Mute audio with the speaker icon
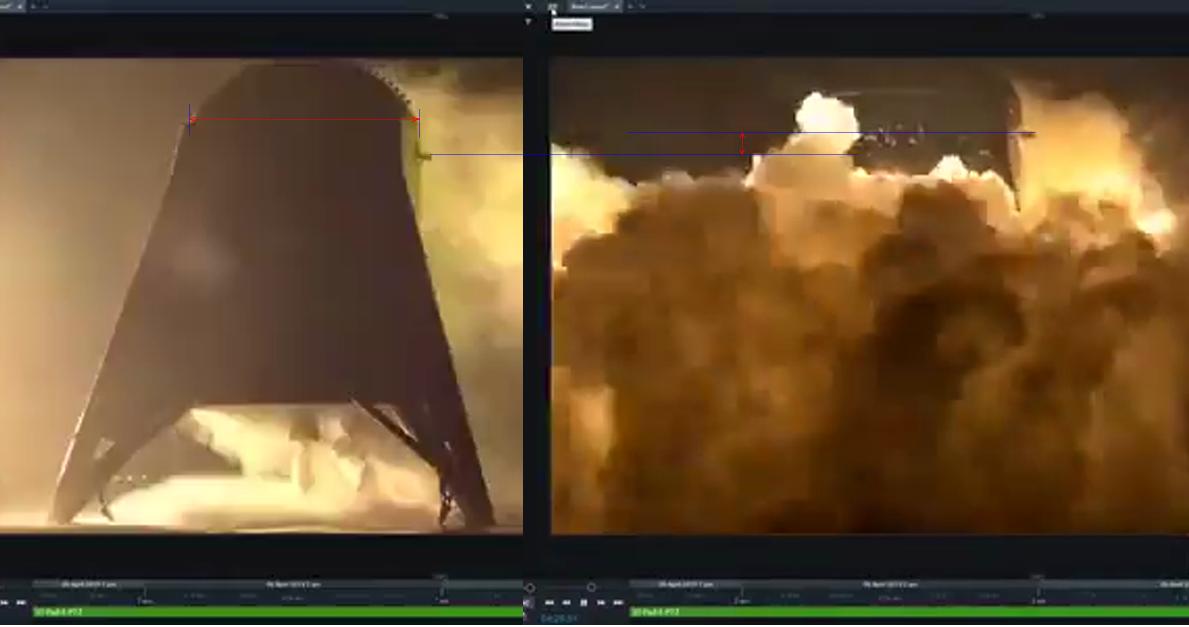This screenshot has height=627, width=1189. [528, 603]
